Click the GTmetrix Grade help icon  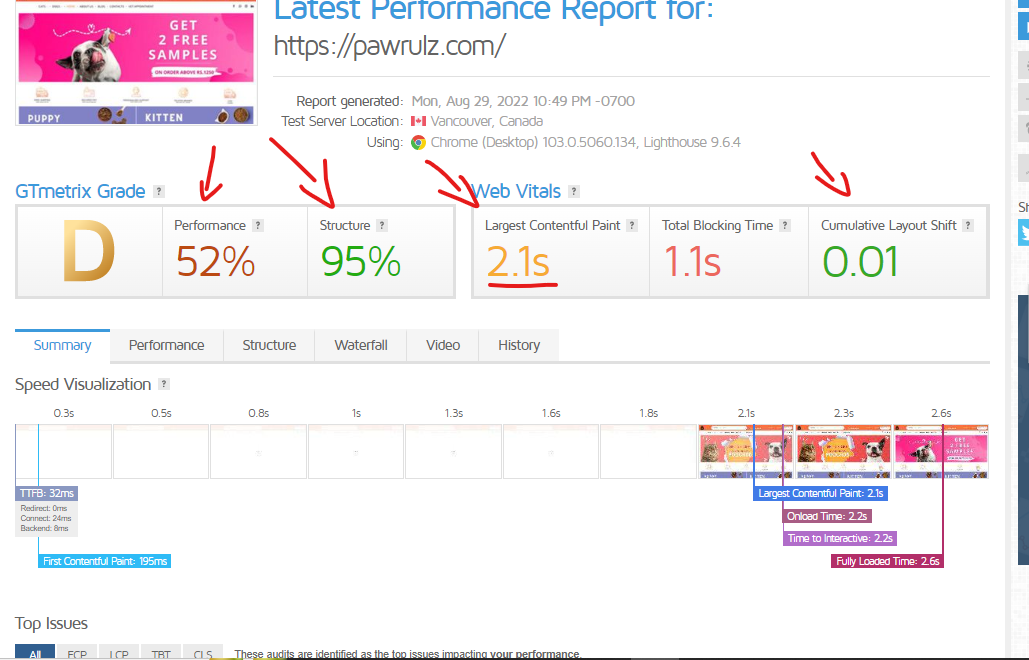pos(159,192)
